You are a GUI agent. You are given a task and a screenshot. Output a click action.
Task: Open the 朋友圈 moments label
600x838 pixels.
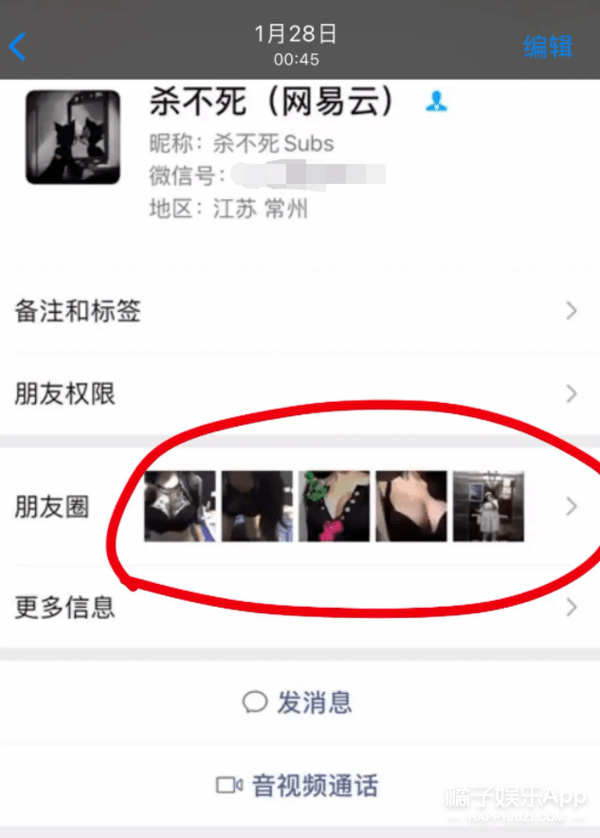tap(52, 507)
